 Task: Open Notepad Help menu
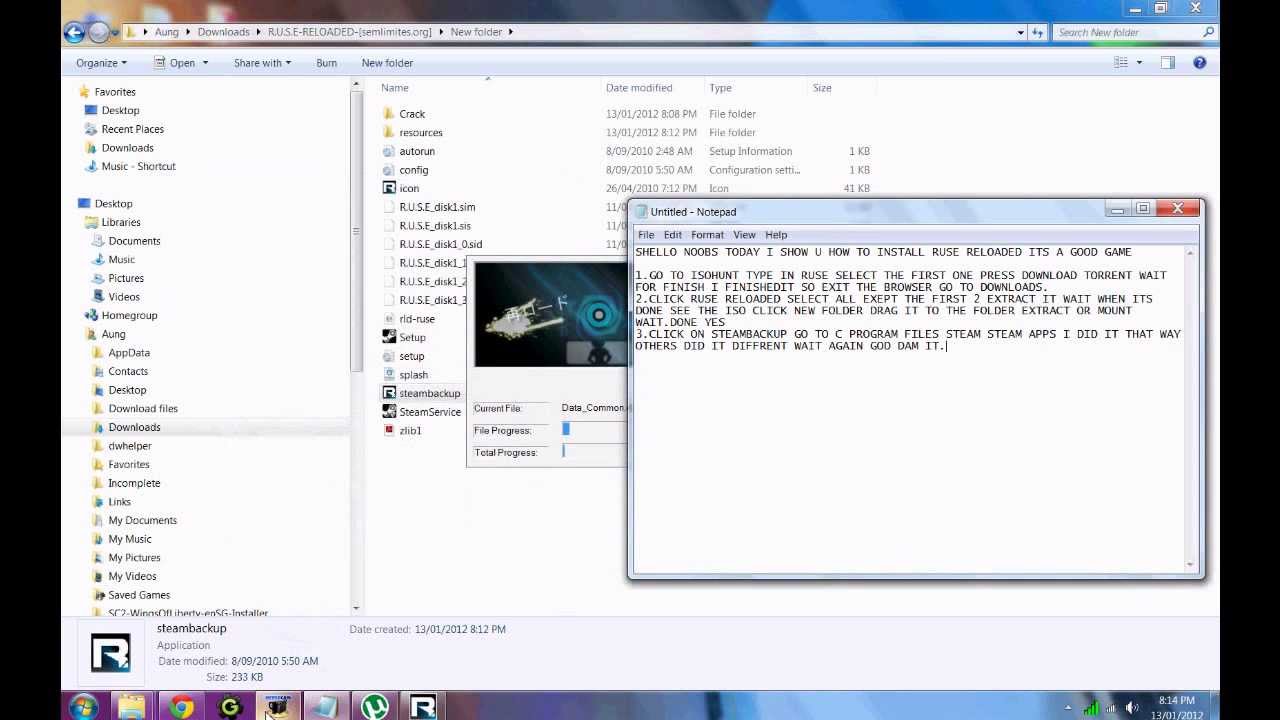click(x=776, y=235)
